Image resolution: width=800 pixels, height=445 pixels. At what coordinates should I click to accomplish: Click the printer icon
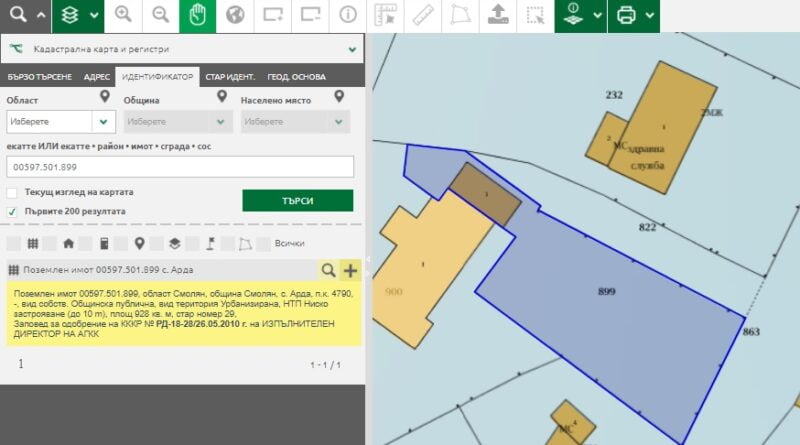(626, 15)
